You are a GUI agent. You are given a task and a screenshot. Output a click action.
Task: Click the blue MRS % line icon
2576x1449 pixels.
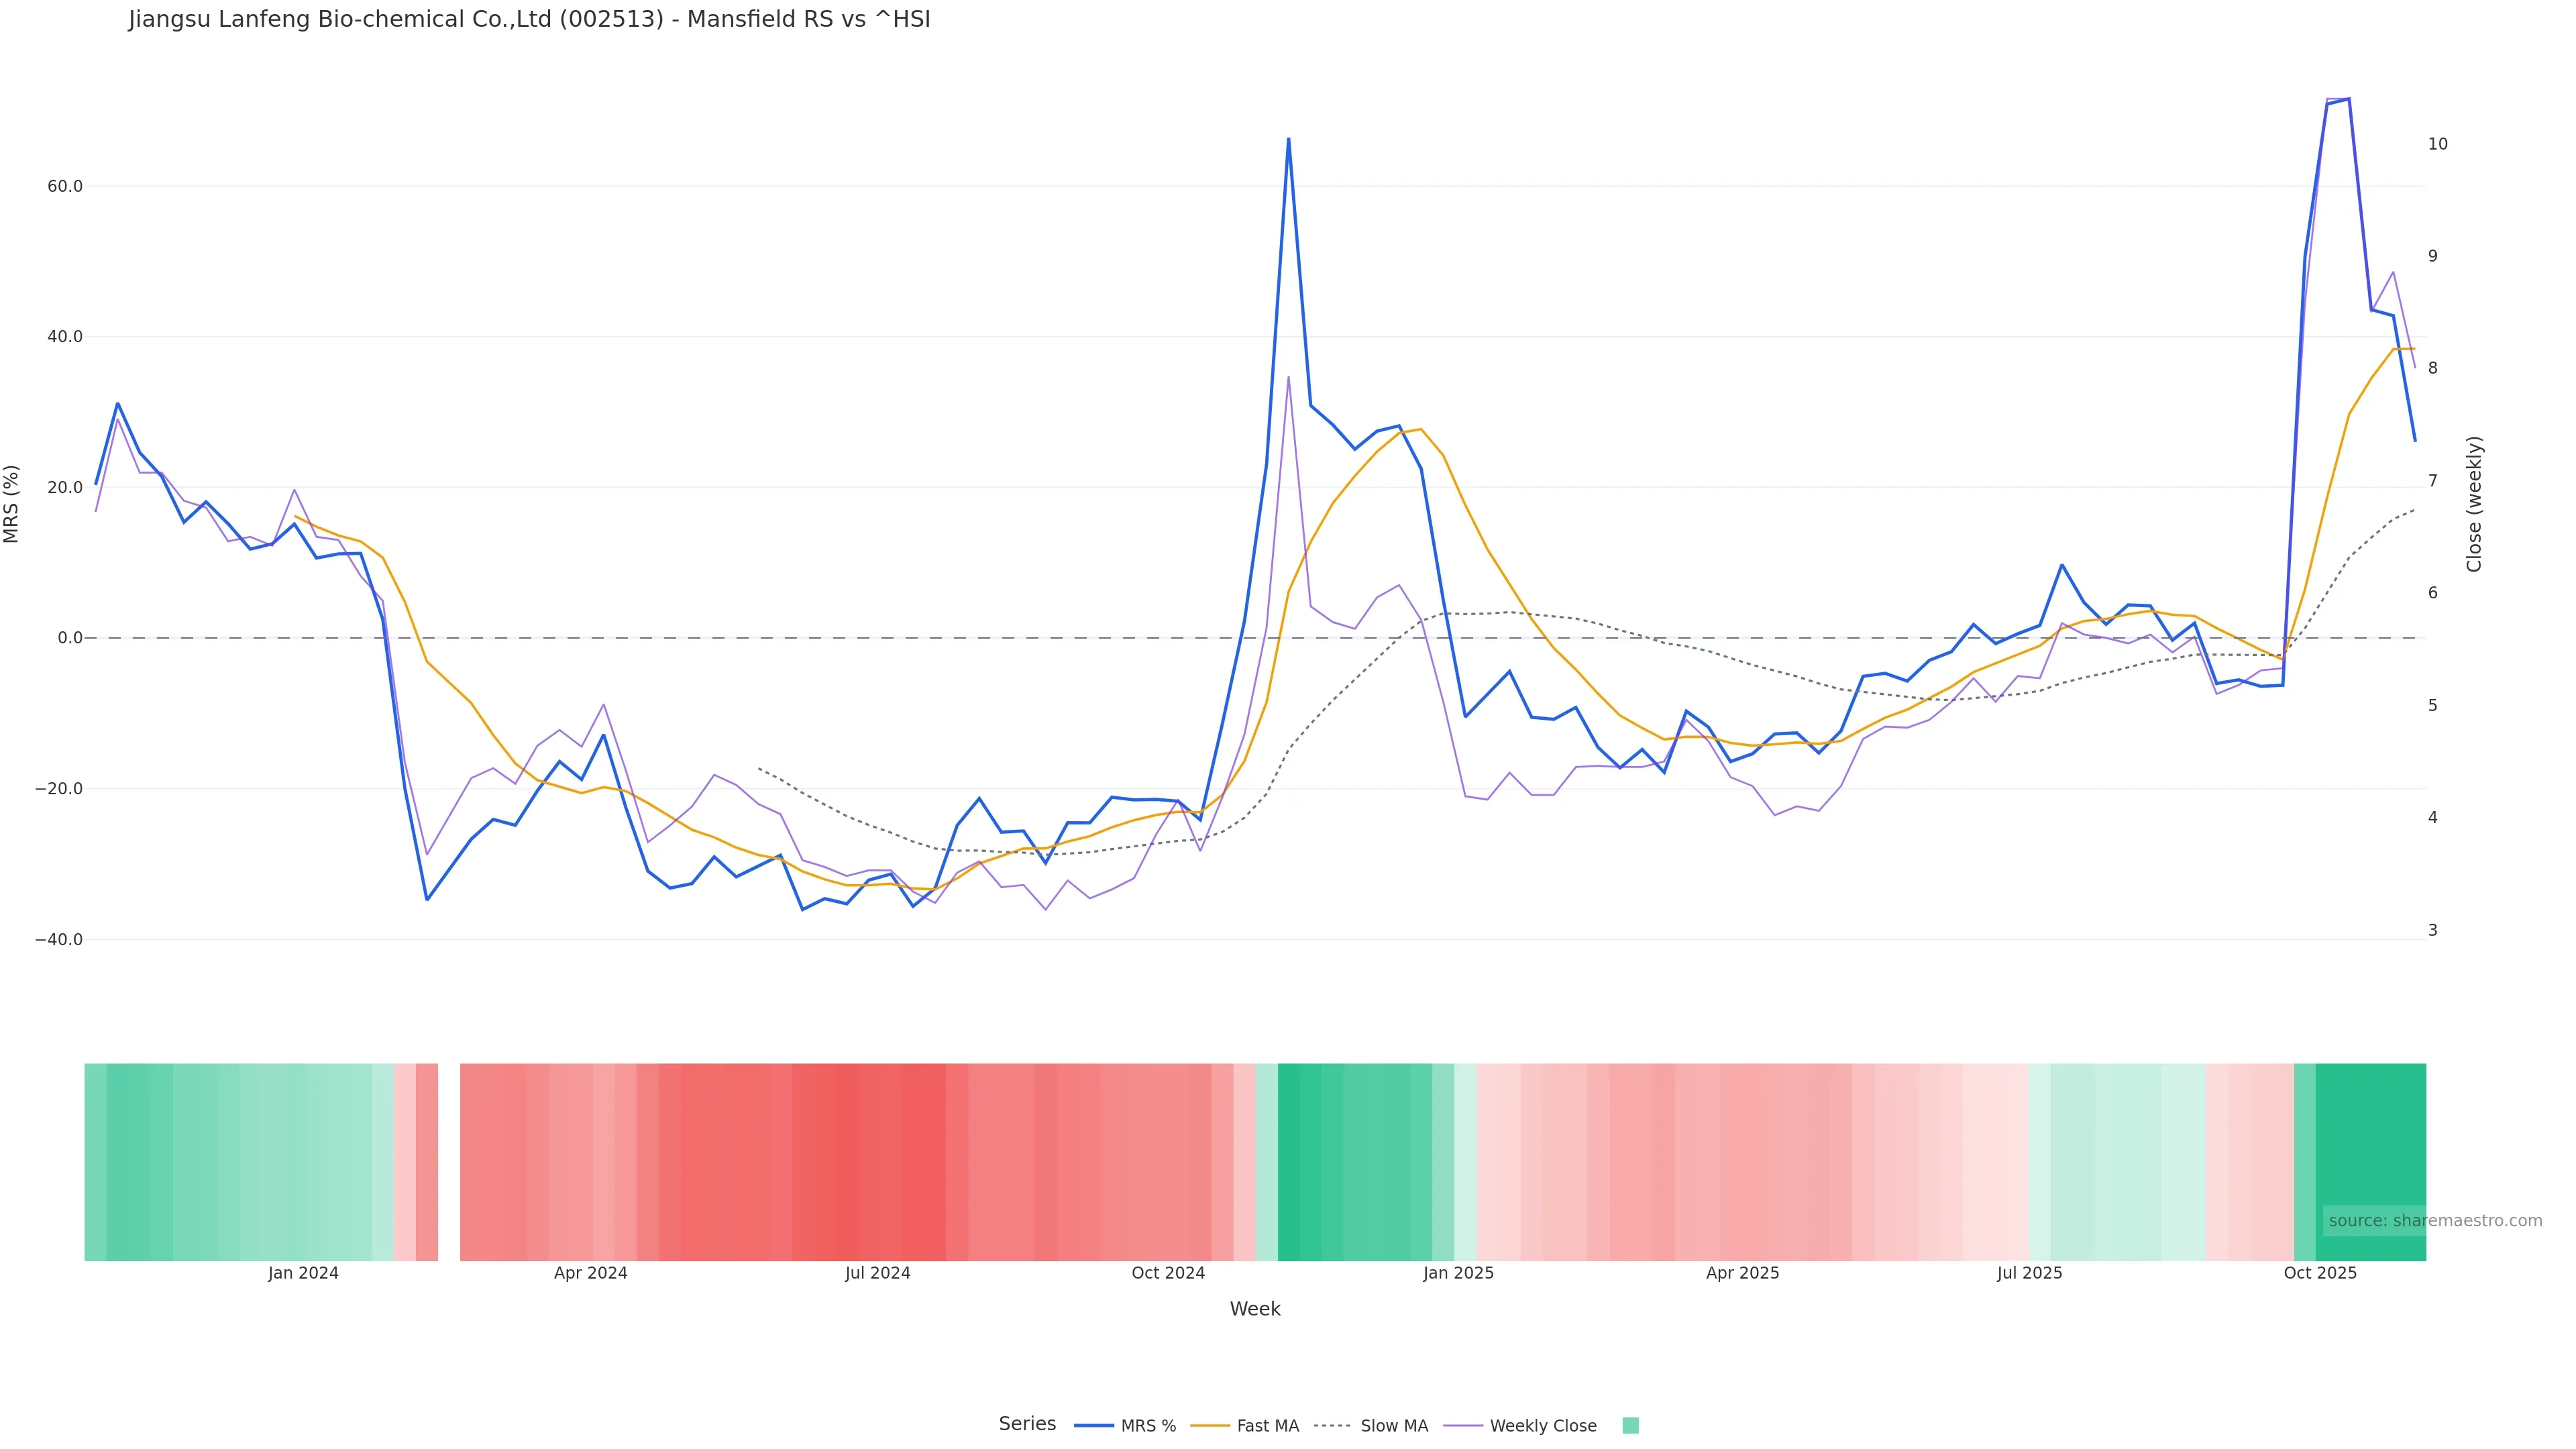click(1094, 1426)
